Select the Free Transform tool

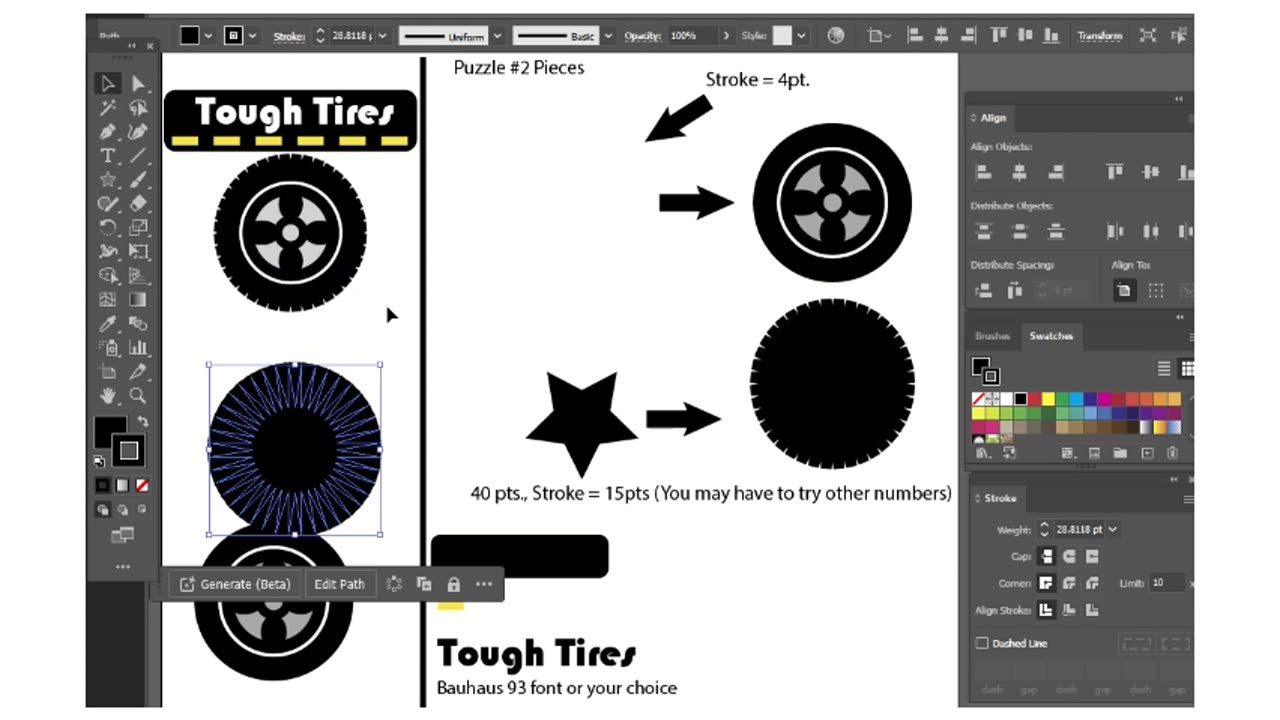tap(138, 251)
